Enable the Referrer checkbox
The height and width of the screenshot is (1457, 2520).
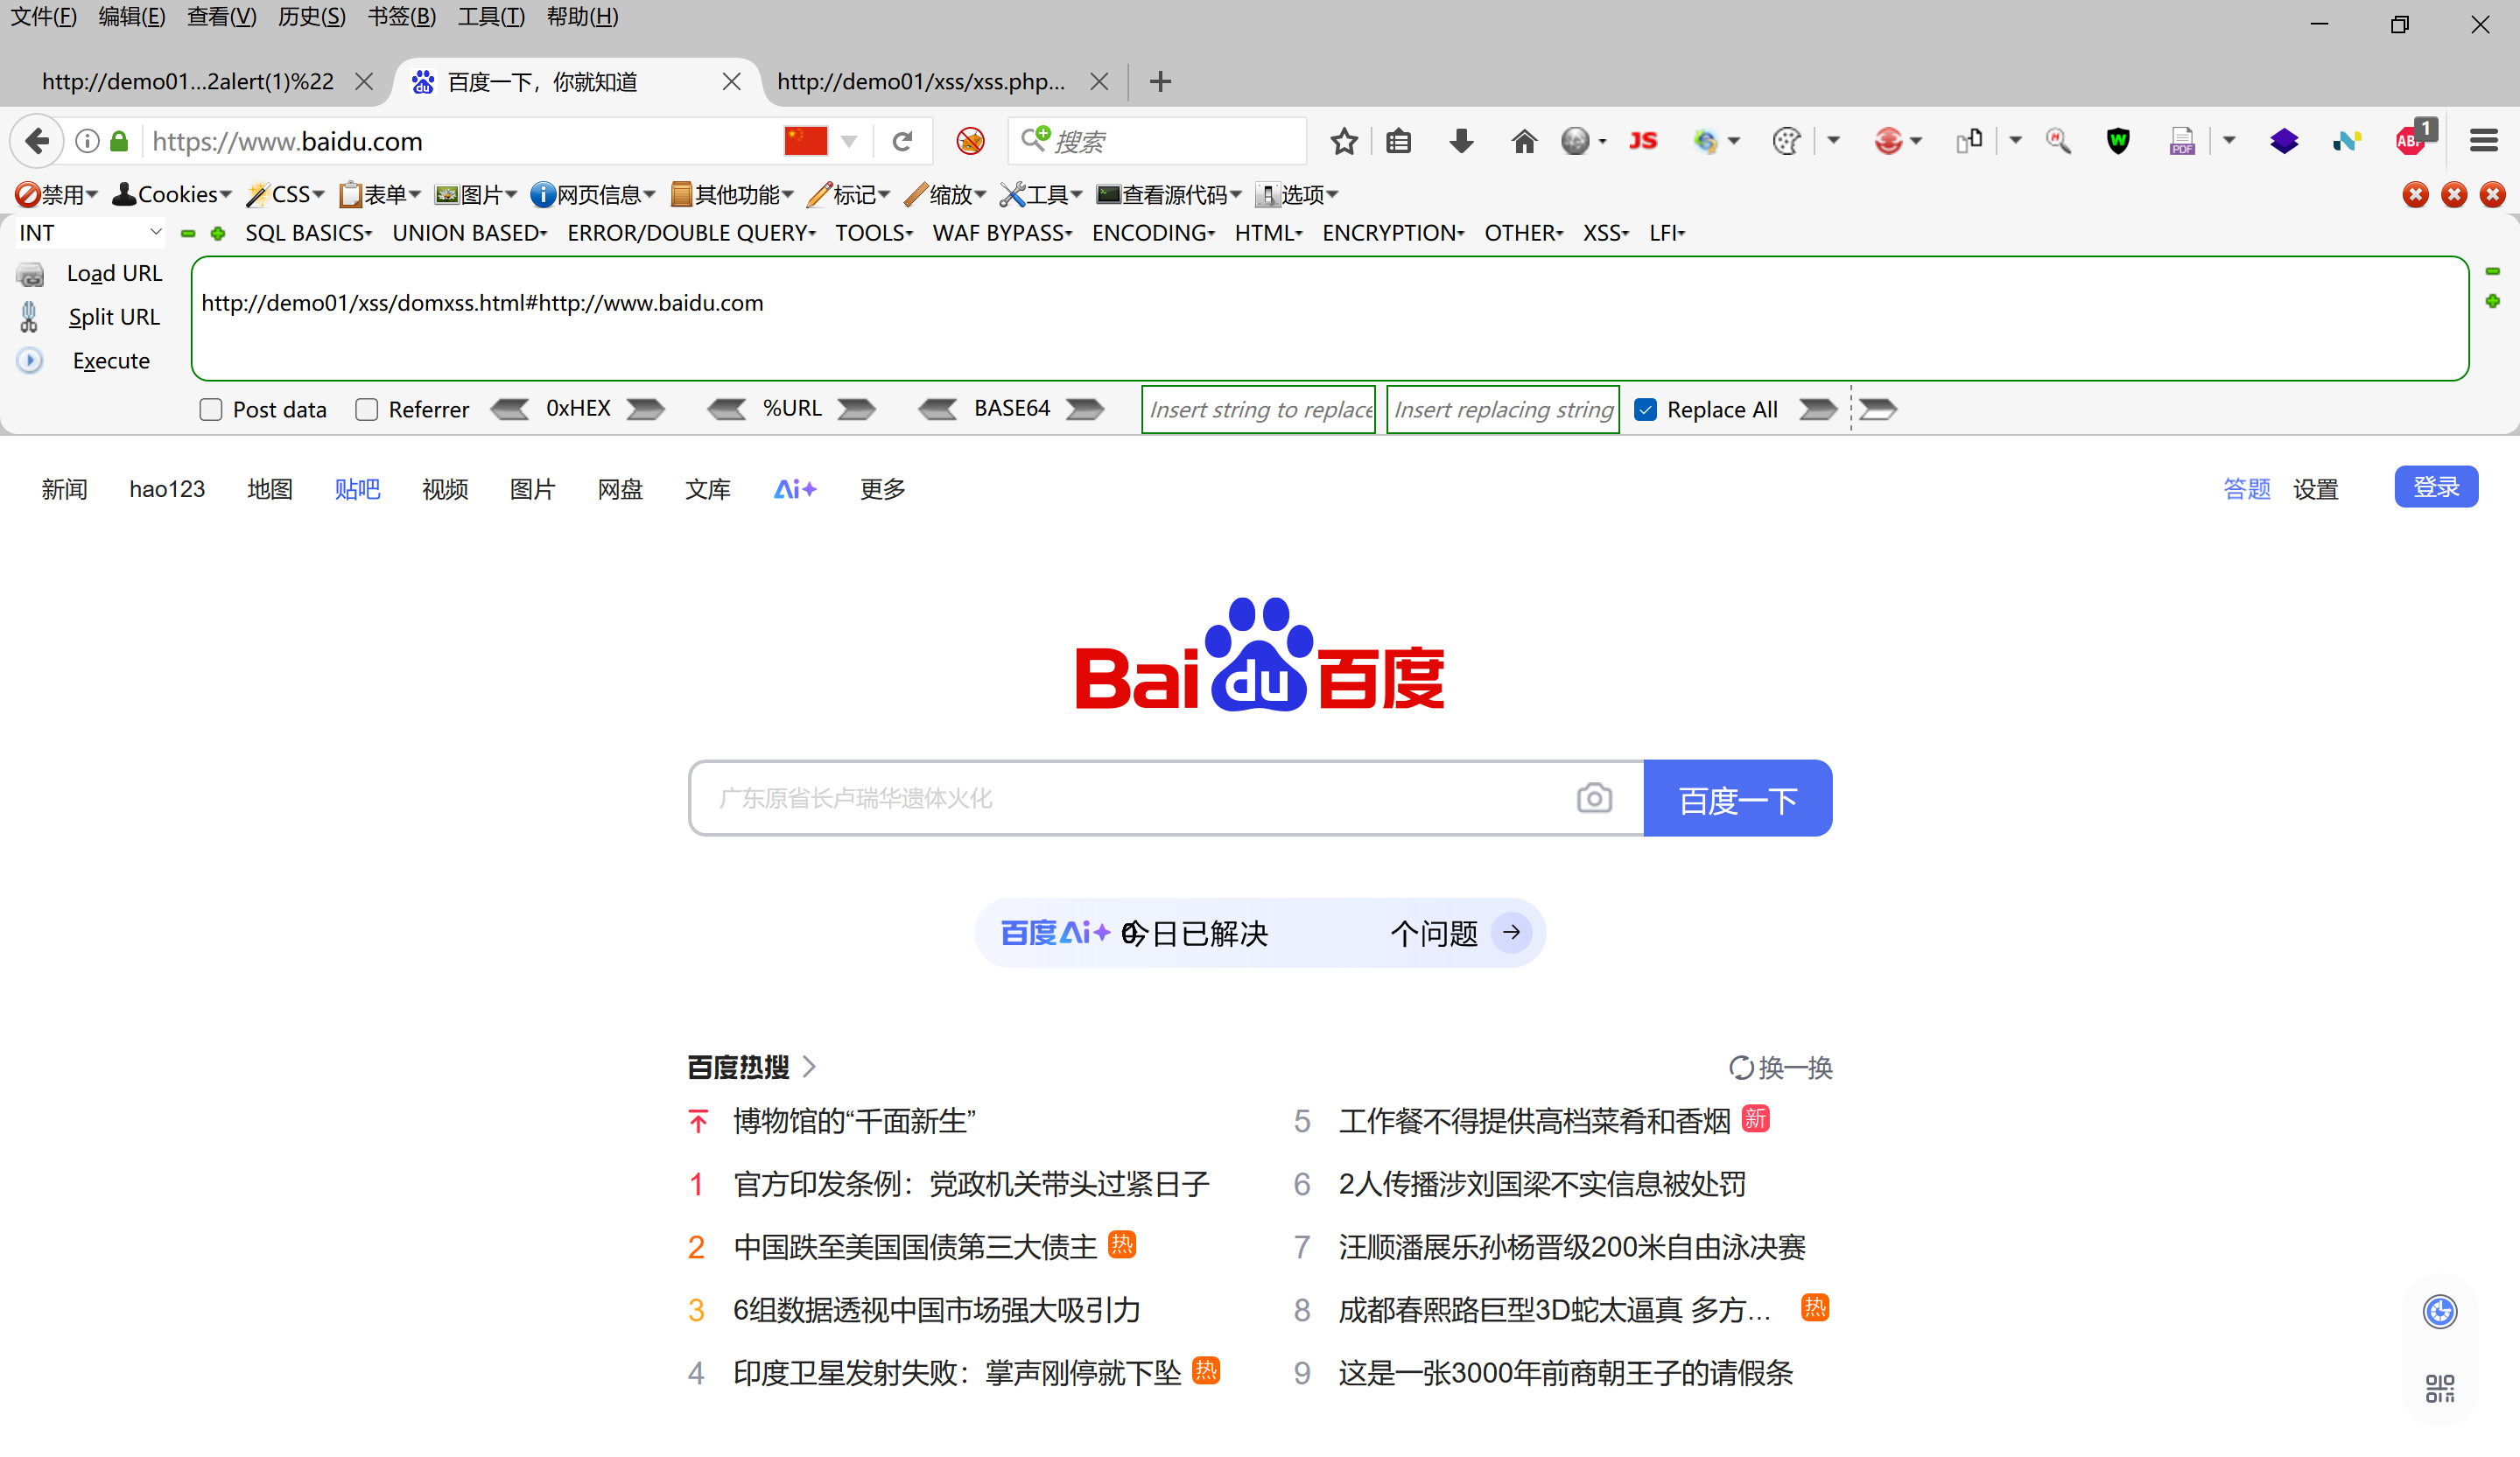click(367, 409)
